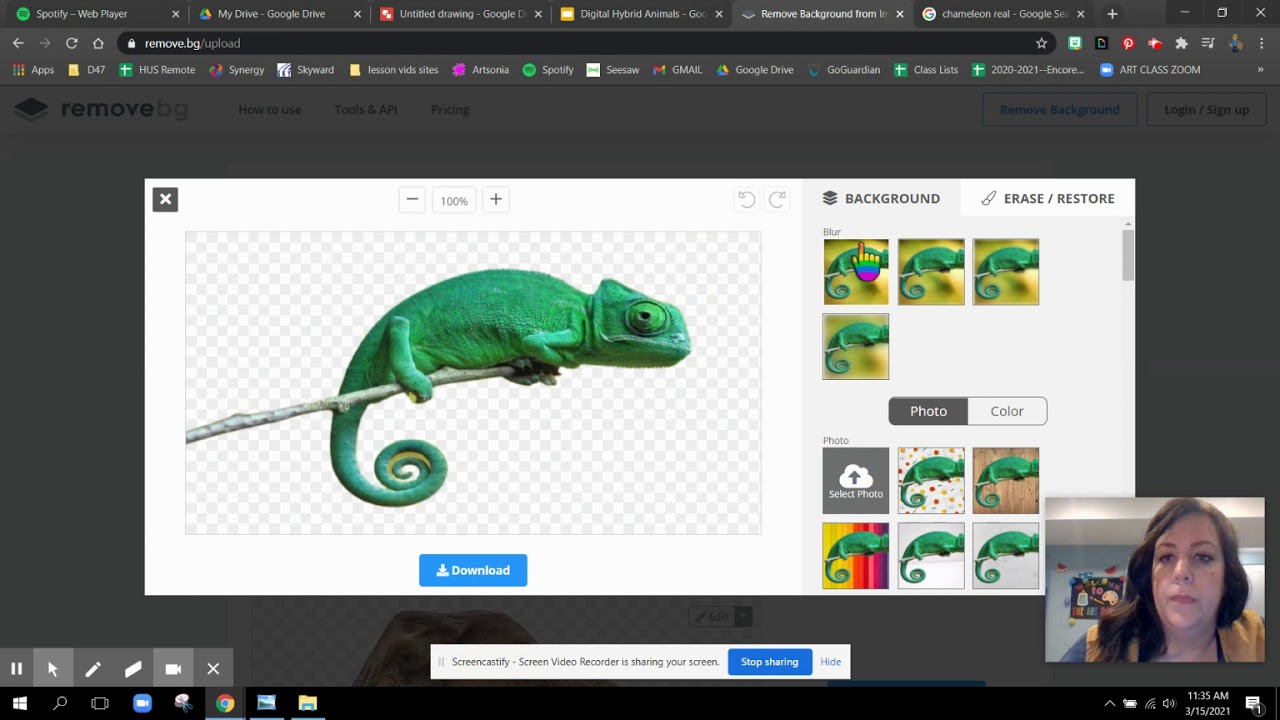Close the Screencastify drawing toolbar

[213, 669]
